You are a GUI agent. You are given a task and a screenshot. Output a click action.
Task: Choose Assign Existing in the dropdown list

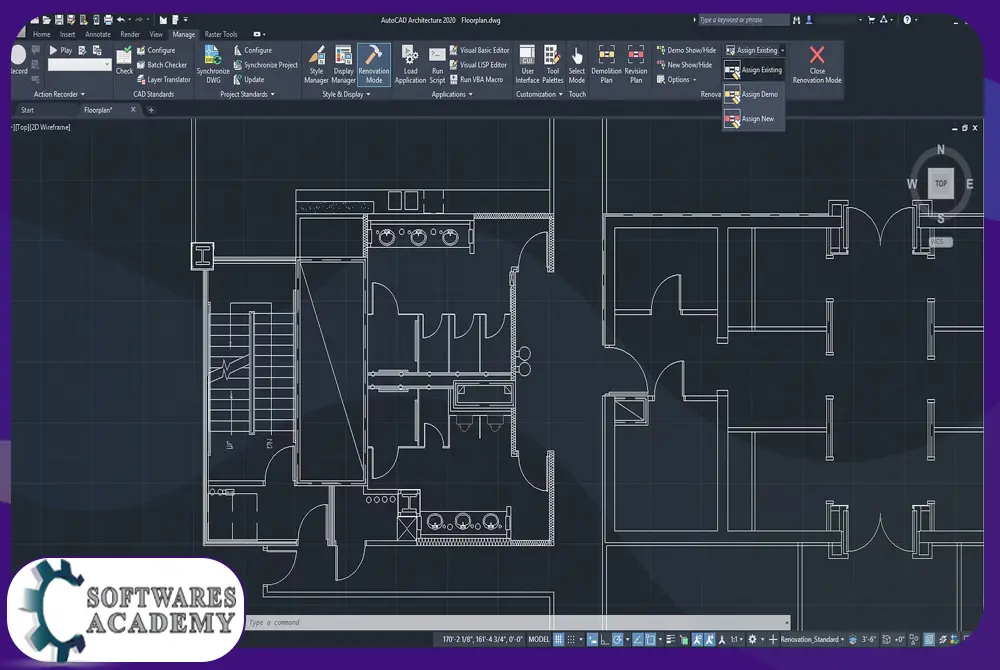[x=753, y=69]
